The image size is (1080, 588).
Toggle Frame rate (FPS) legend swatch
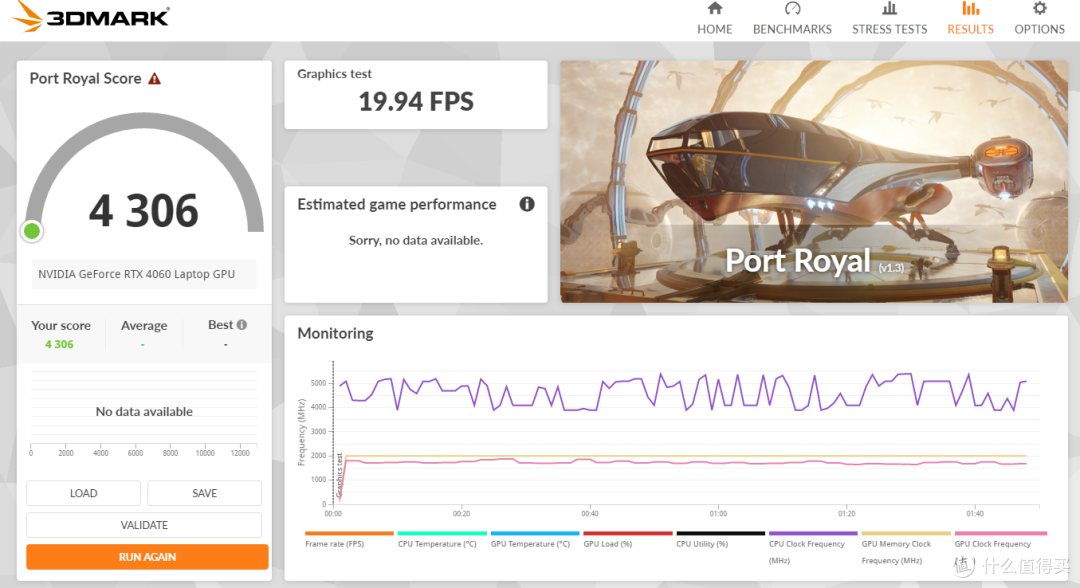pos(349,533)
